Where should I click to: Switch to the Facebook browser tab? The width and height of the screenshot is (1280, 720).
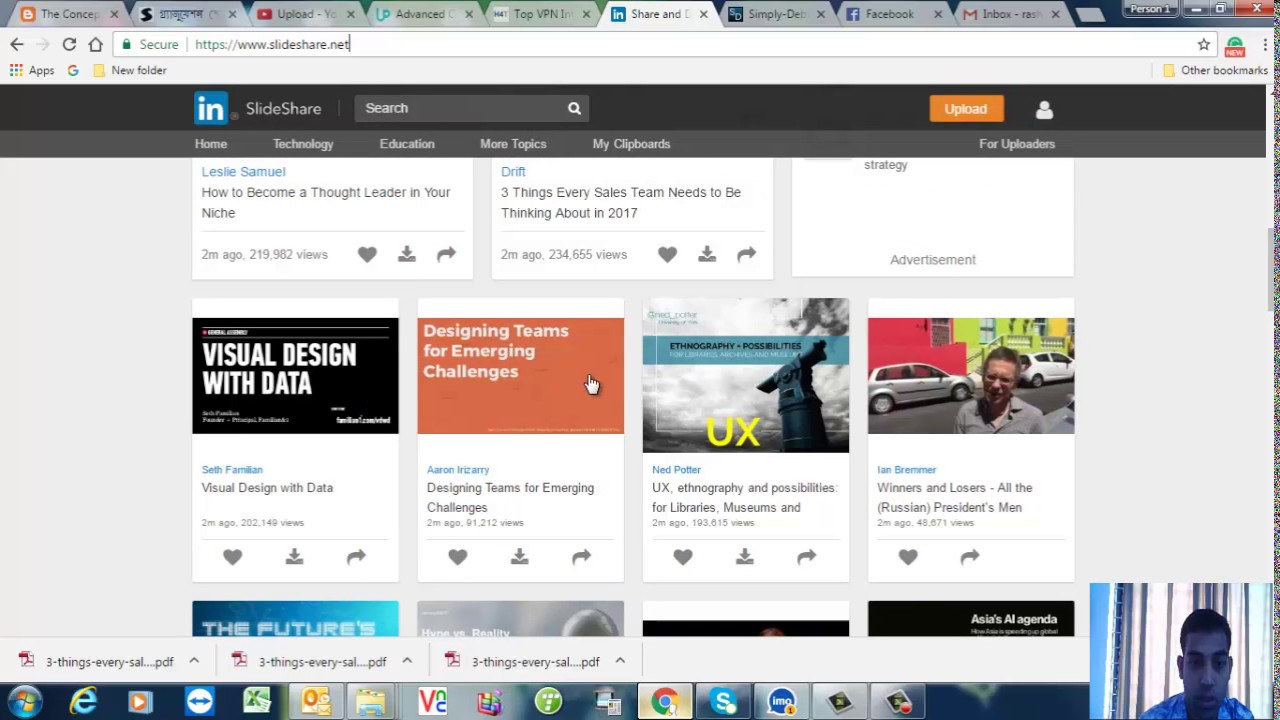890,14
